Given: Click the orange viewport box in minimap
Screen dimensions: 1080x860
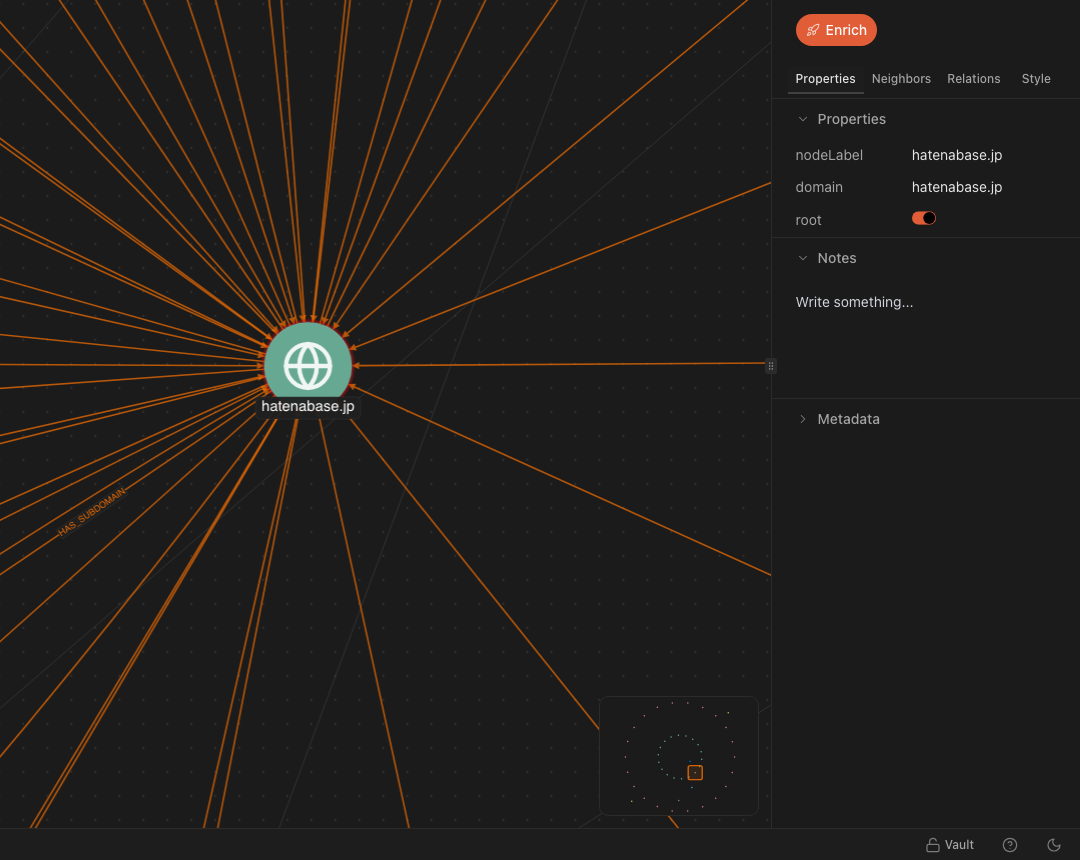Looking at the screenshot, I should [x=695, y=773].
